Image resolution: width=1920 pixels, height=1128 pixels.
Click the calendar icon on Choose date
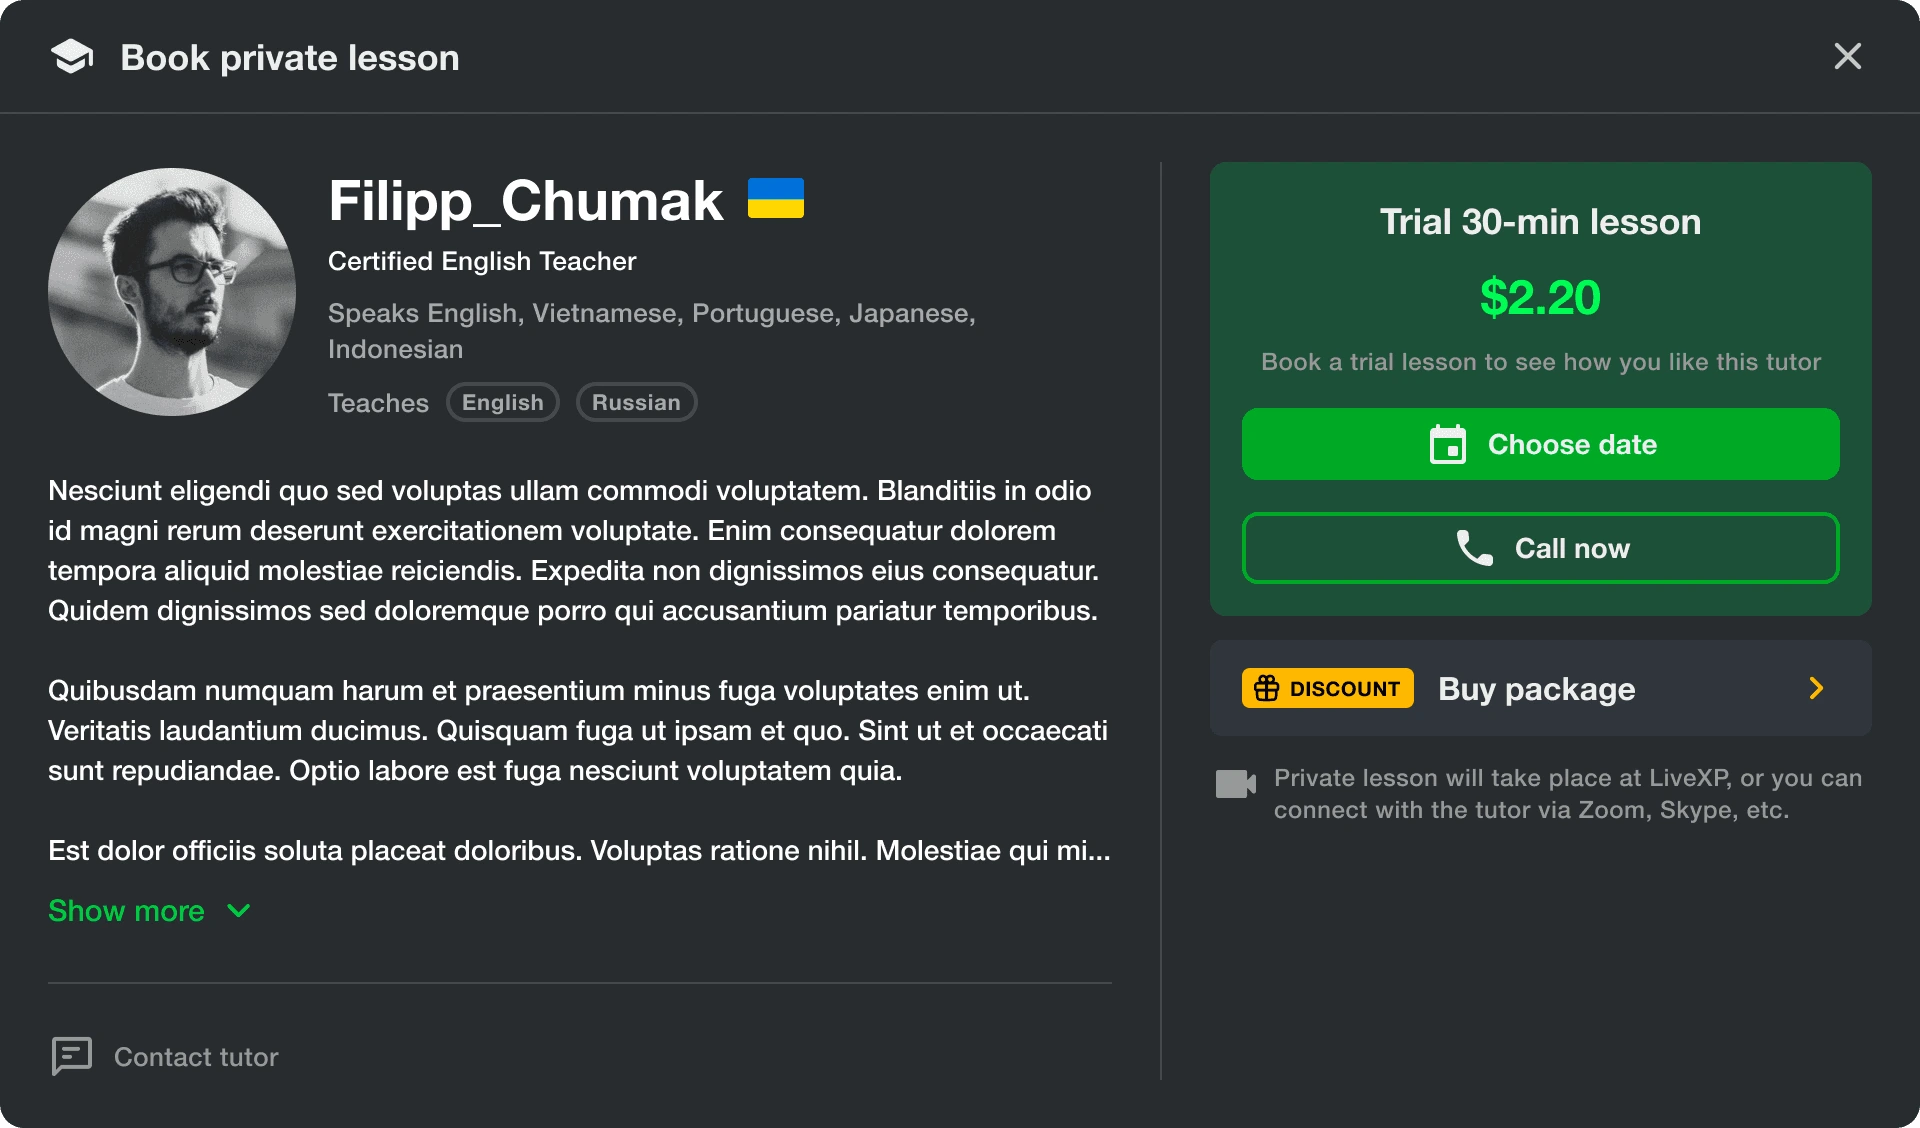pos(1448,445)
